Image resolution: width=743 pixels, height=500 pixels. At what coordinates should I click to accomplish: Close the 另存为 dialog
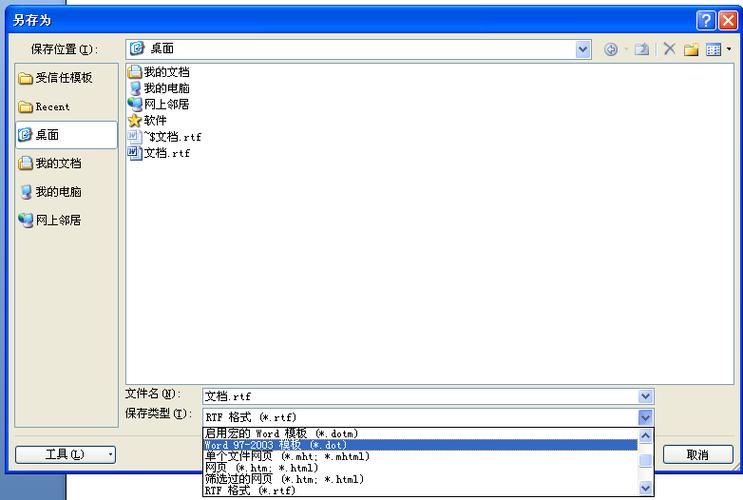tap(728, 20)
